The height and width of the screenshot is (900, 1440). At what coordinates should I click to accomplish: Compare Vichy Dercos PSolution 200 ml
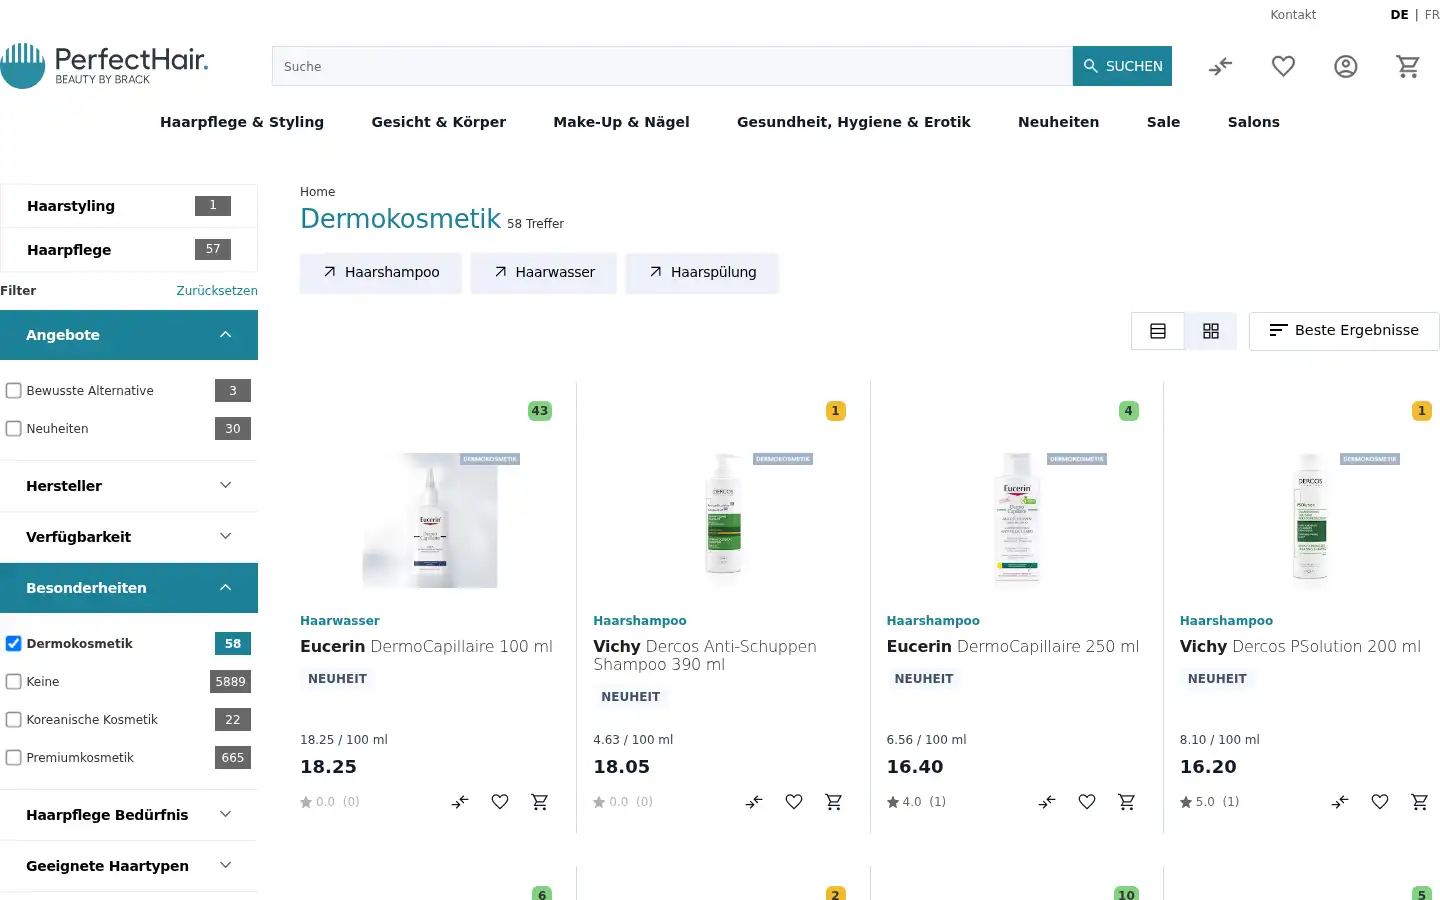click(1340, 802)
